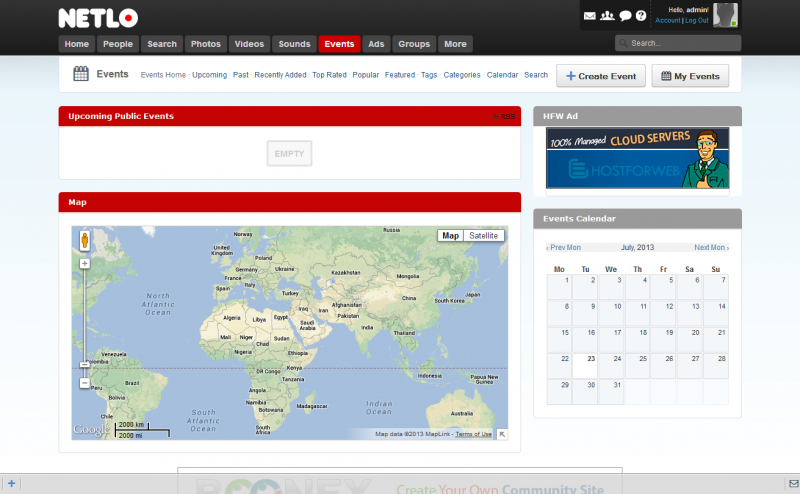Click the RSS feed icon
The image size is (800, 494).
pos(495,117)
